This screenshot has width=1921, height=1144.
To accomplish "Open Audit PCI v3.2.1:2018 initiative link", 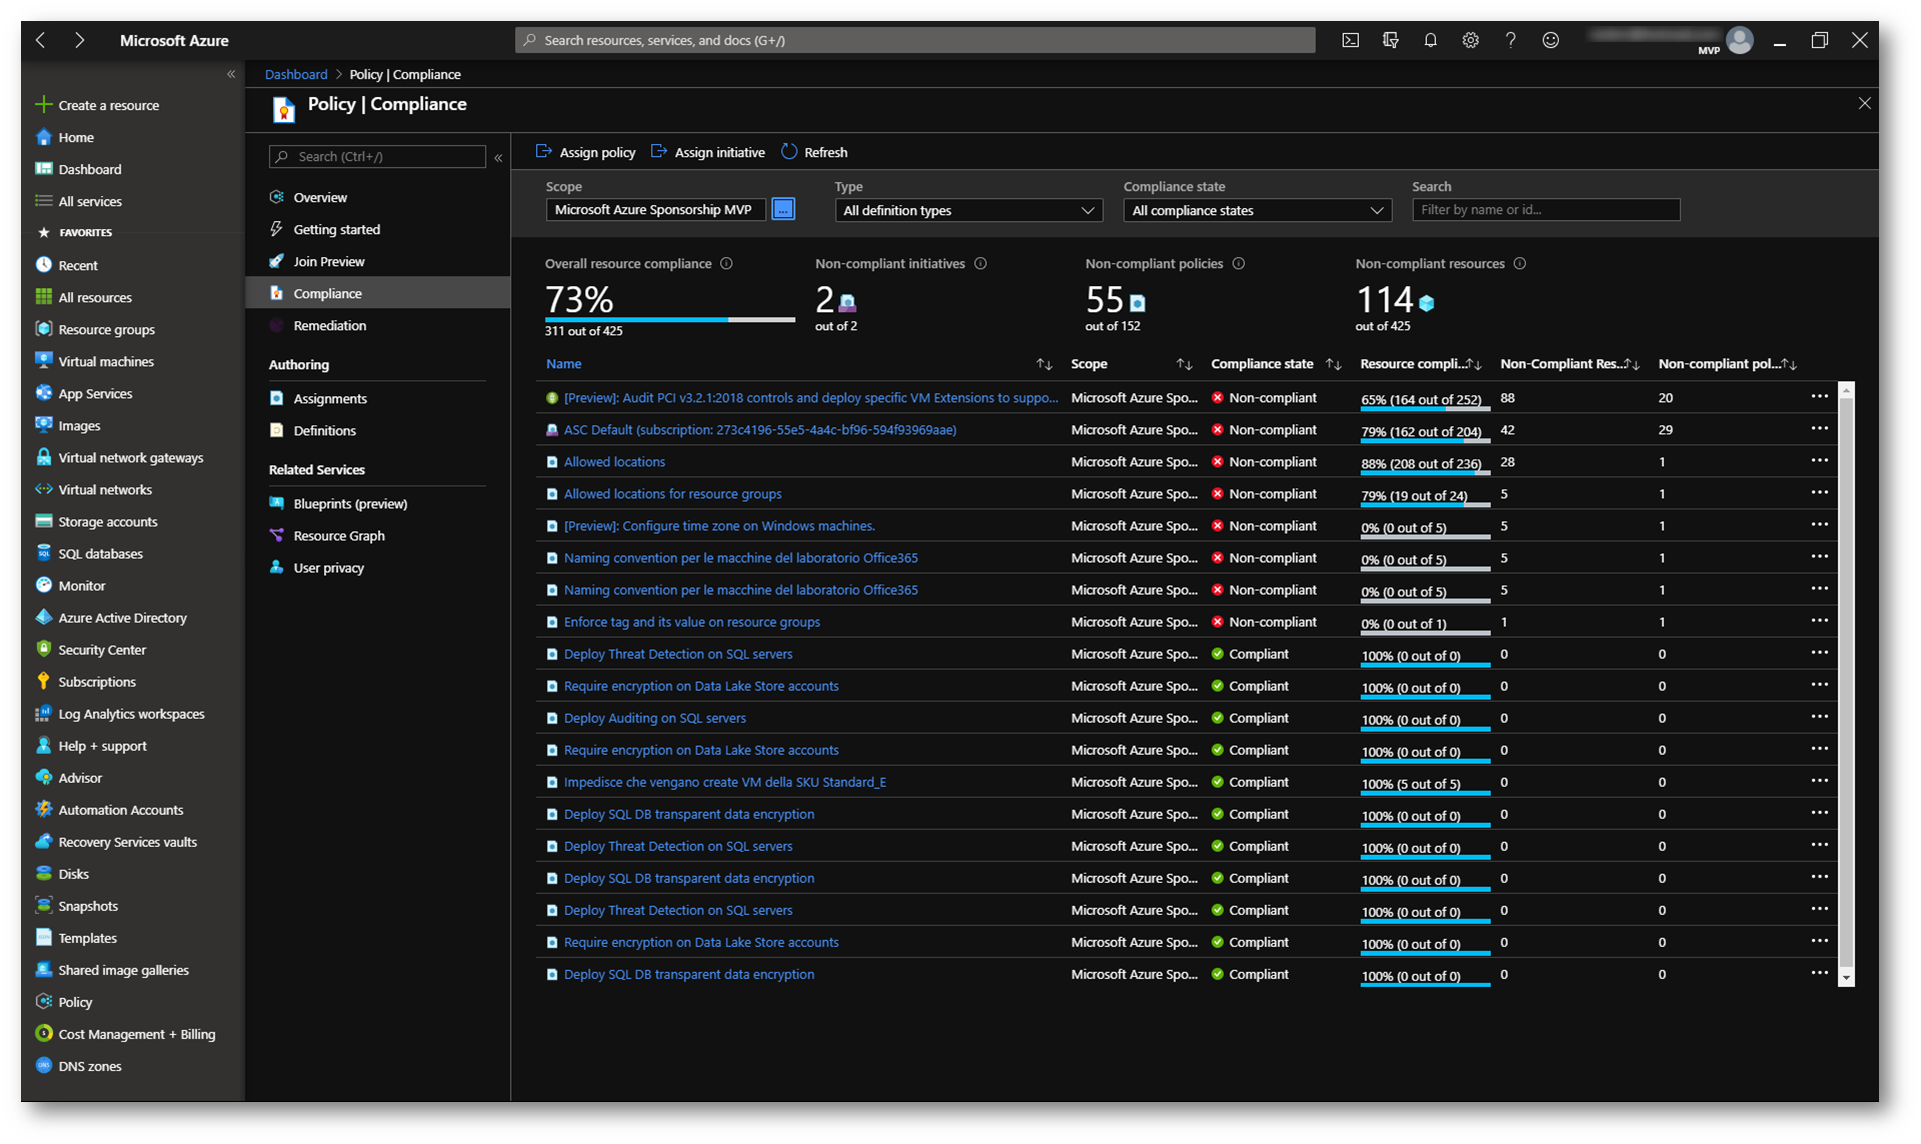I will pyautogui.click(x=810, y=398).
